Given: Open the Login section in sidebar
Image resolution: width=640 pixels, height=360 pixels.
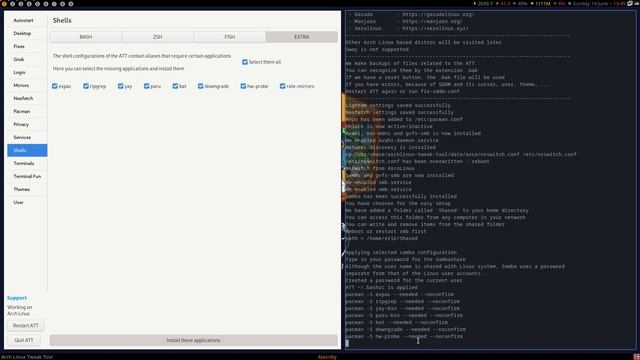Looking at the screenshot, I should [27, 73].
